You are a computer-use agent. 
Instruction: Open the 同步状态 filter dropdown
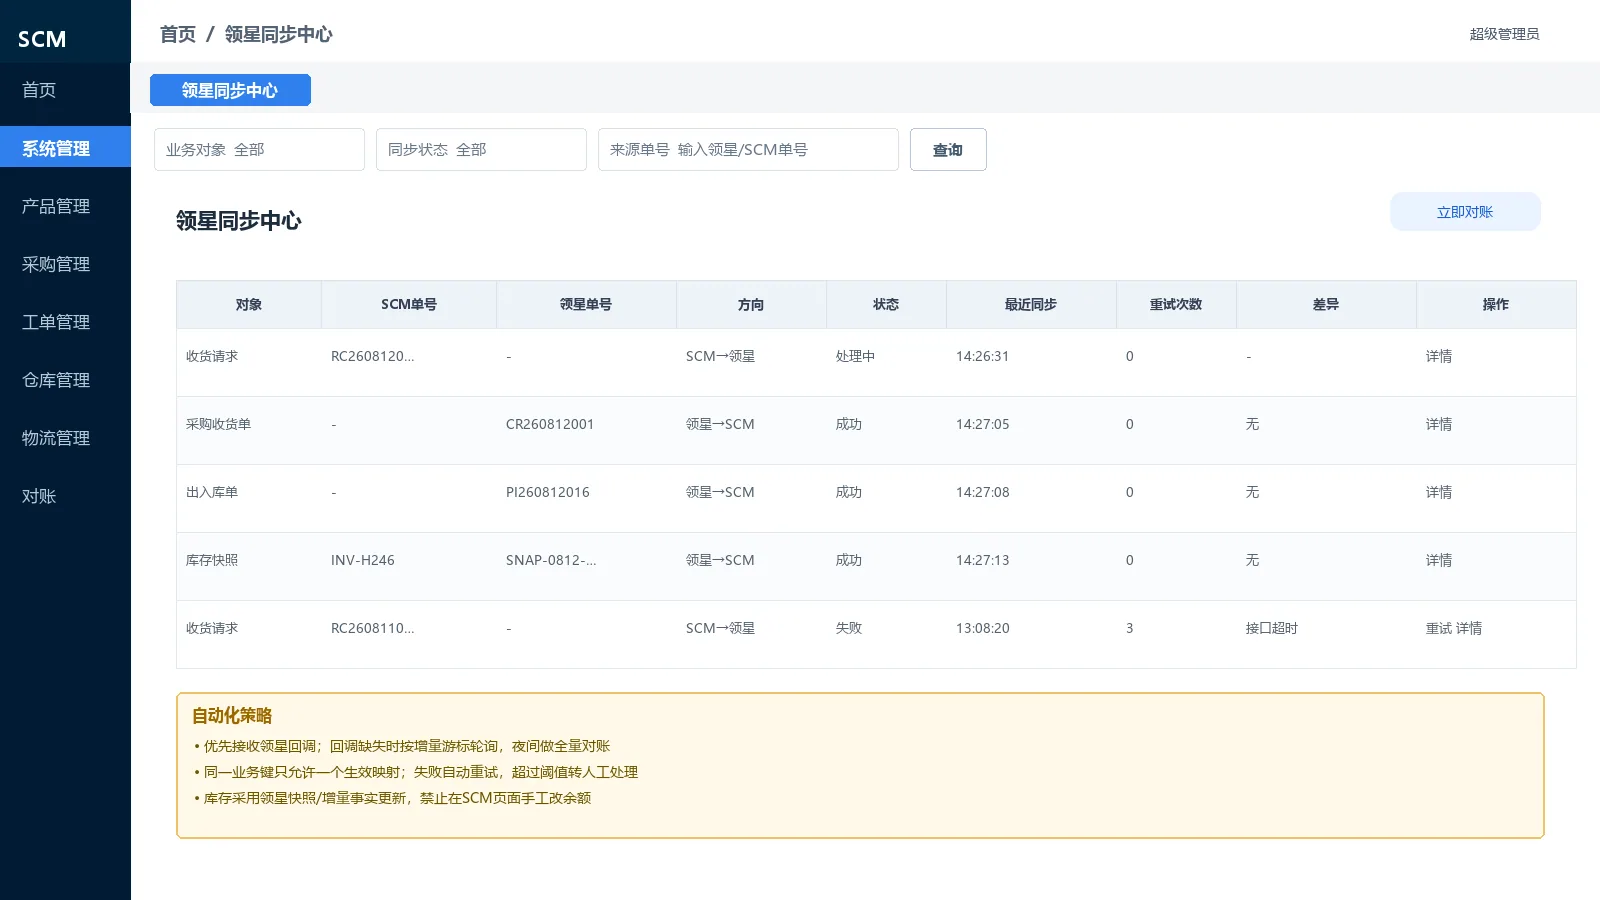[x=481, y=149]
